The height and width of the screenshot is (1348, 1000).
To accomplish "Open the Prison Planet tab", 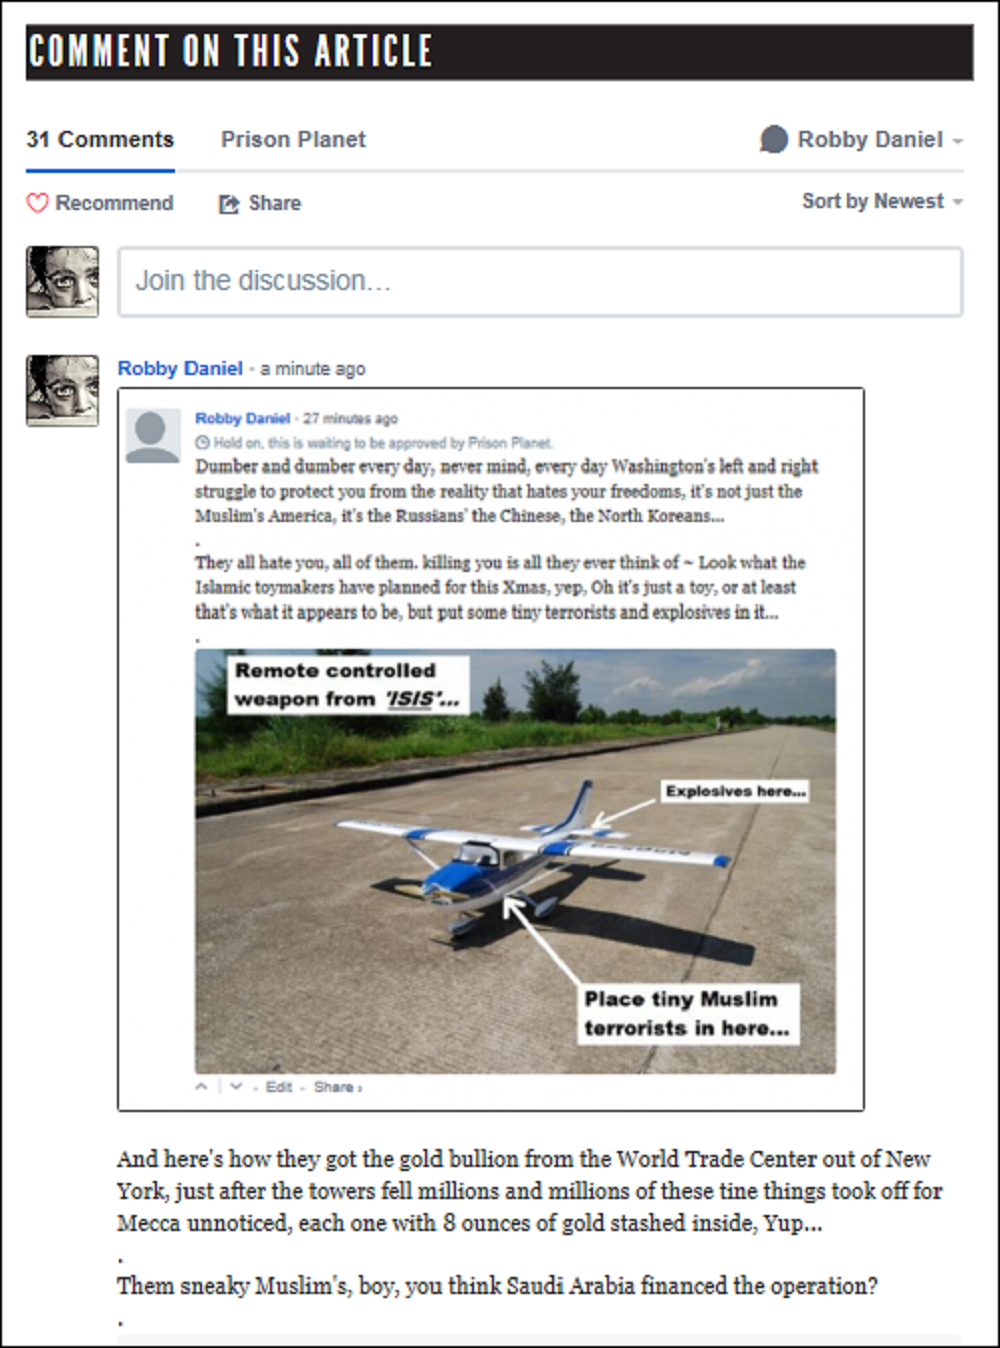I will [293, 139].
